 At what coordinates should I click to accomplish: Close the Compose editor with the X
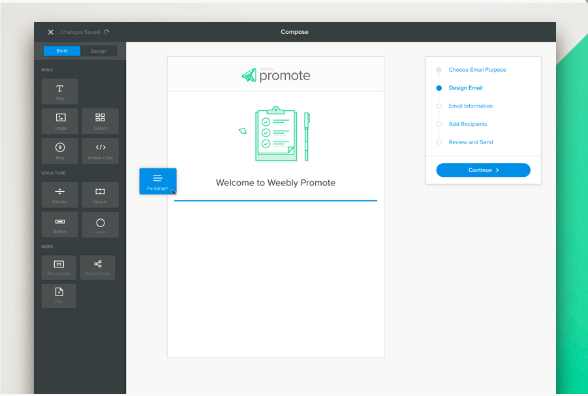51,32
